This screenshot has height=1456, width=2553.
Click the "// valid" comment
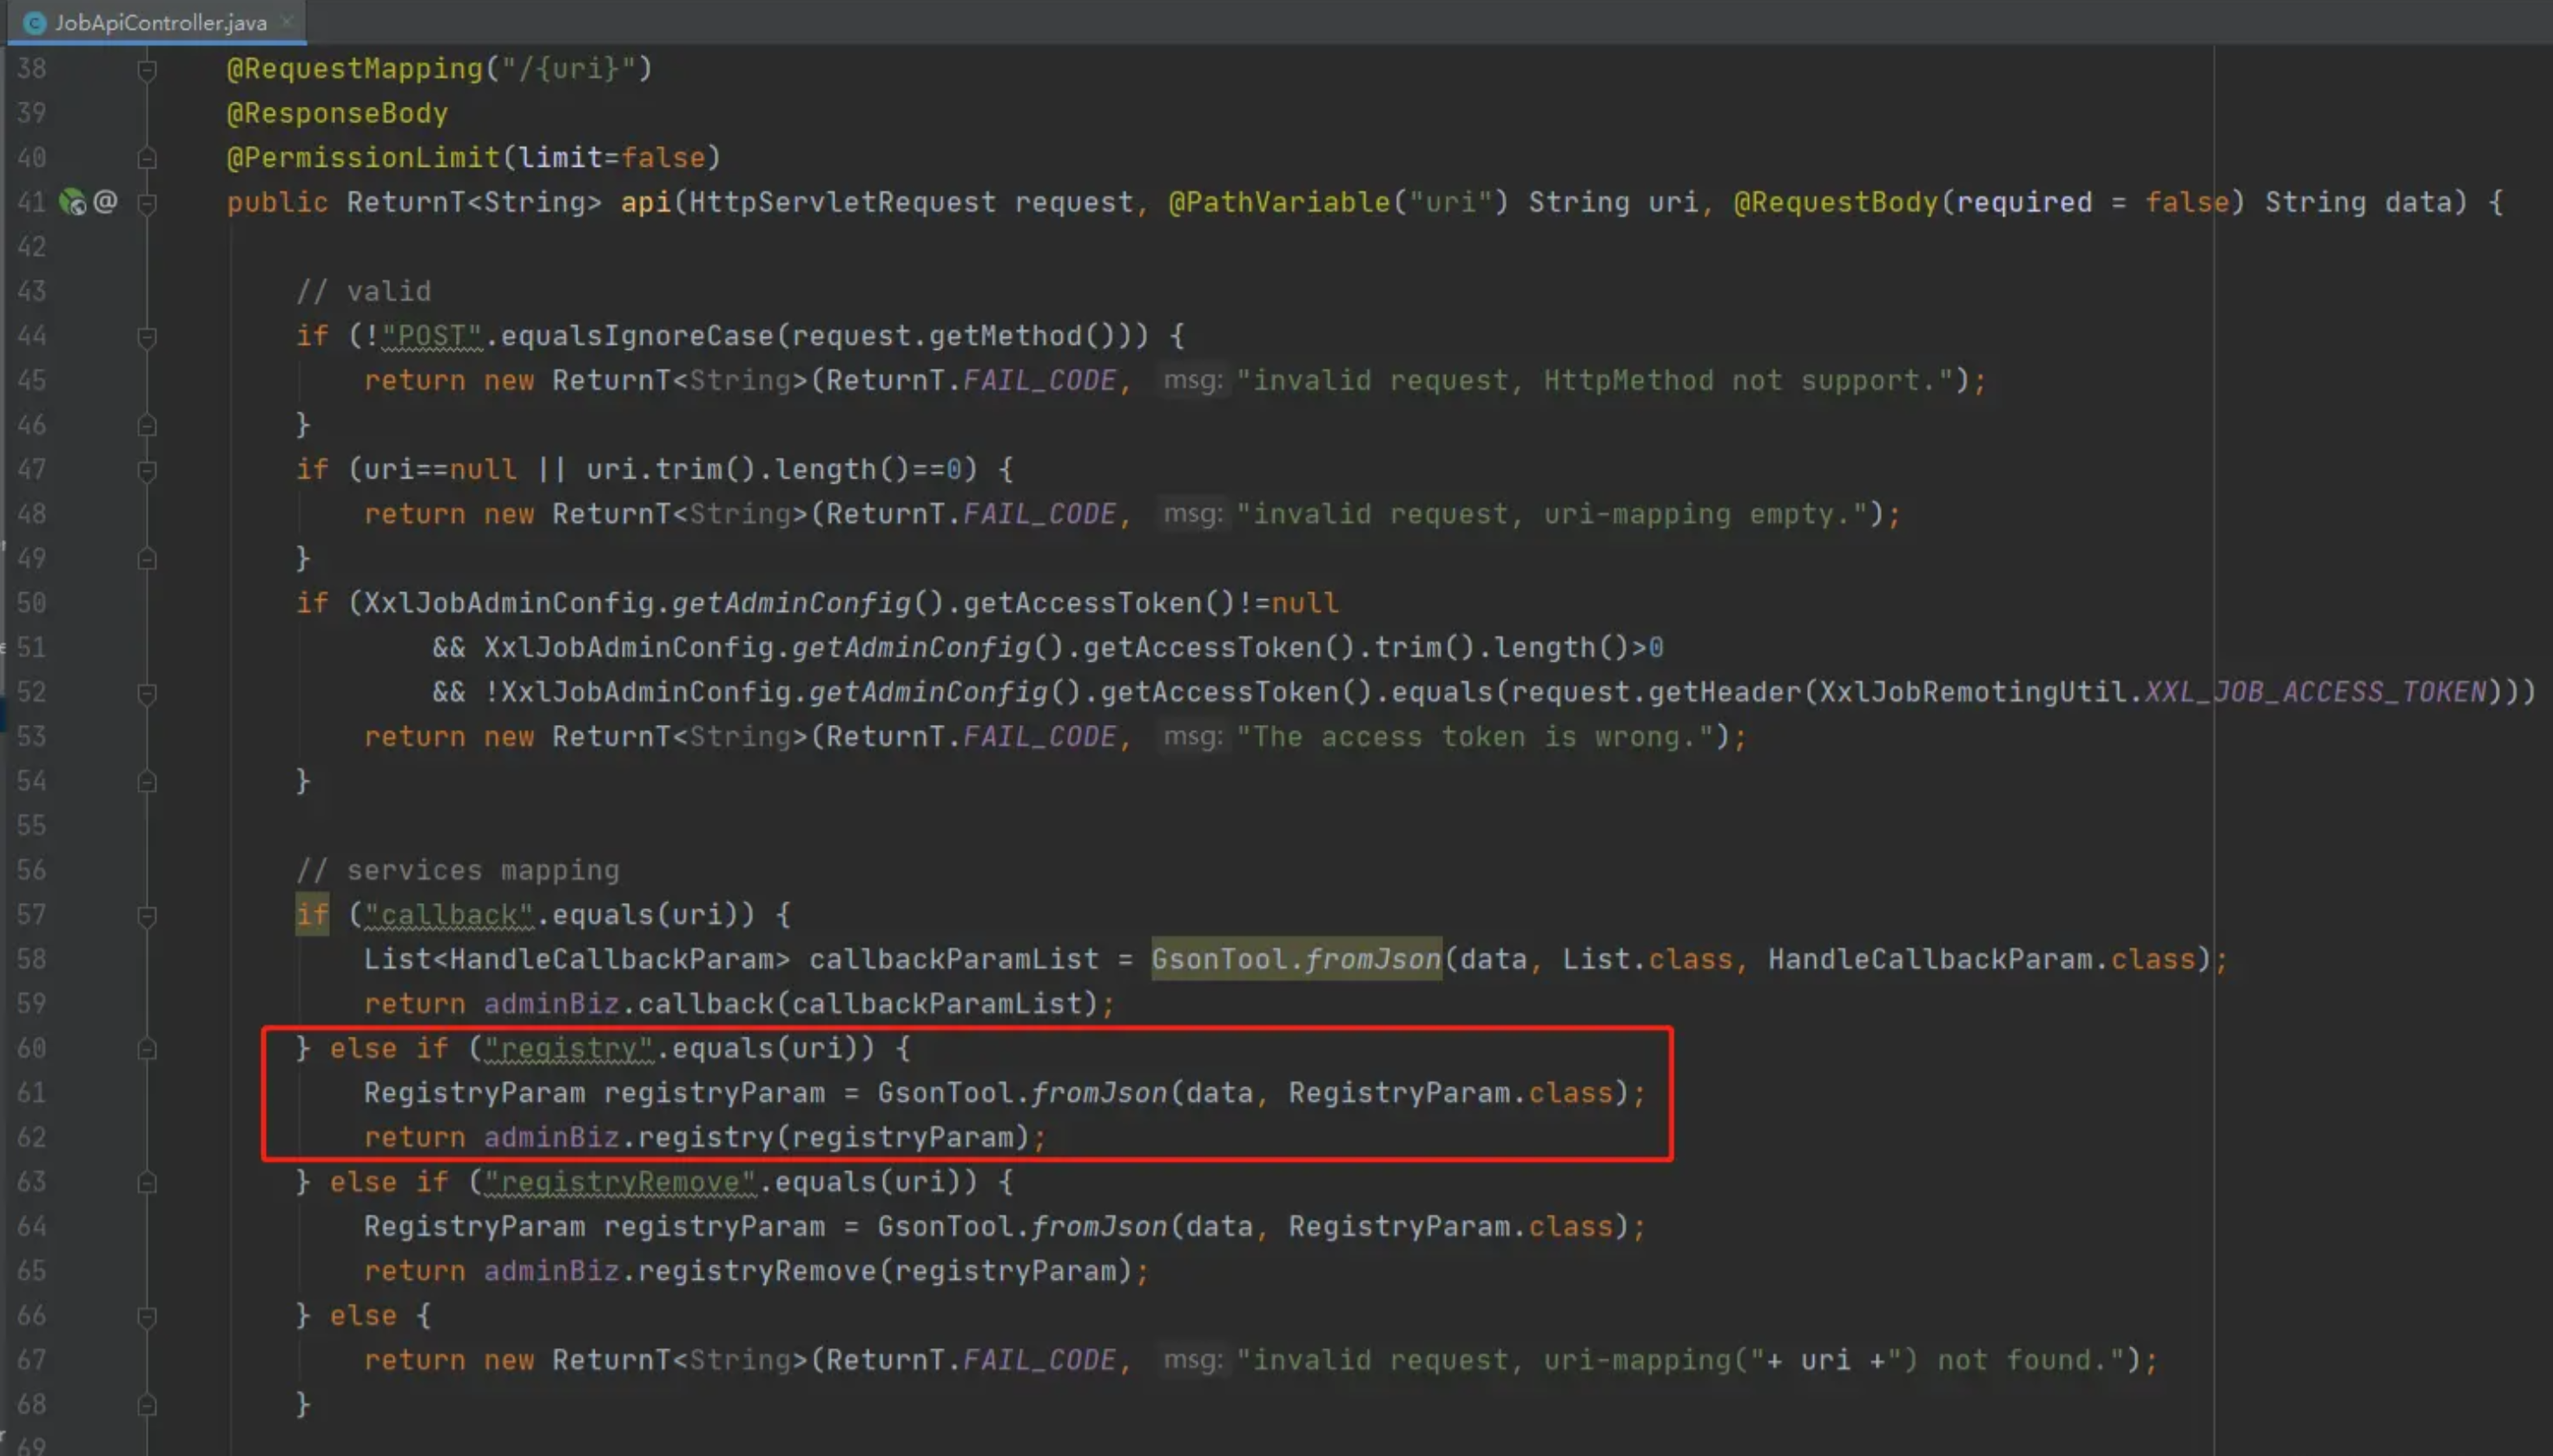point(364,291)
